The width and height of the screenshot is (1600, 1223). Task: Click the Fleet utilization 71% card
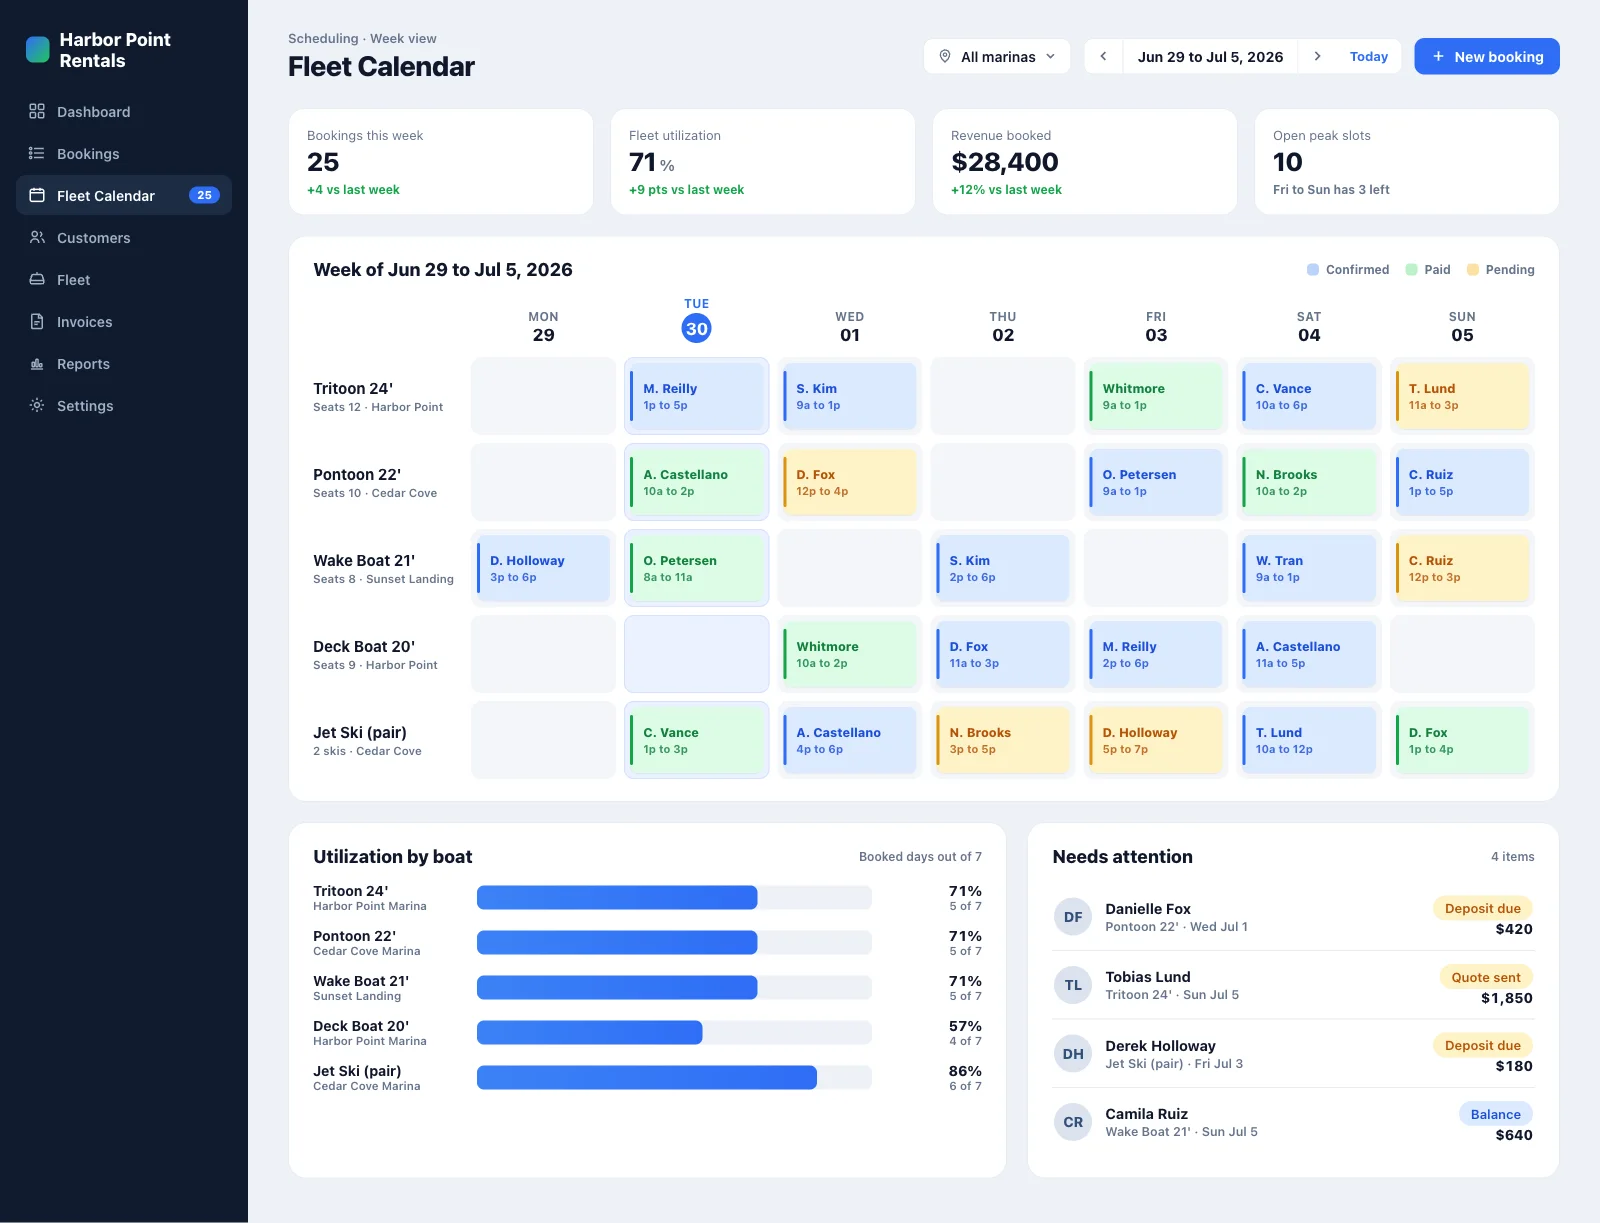[763, 162]
